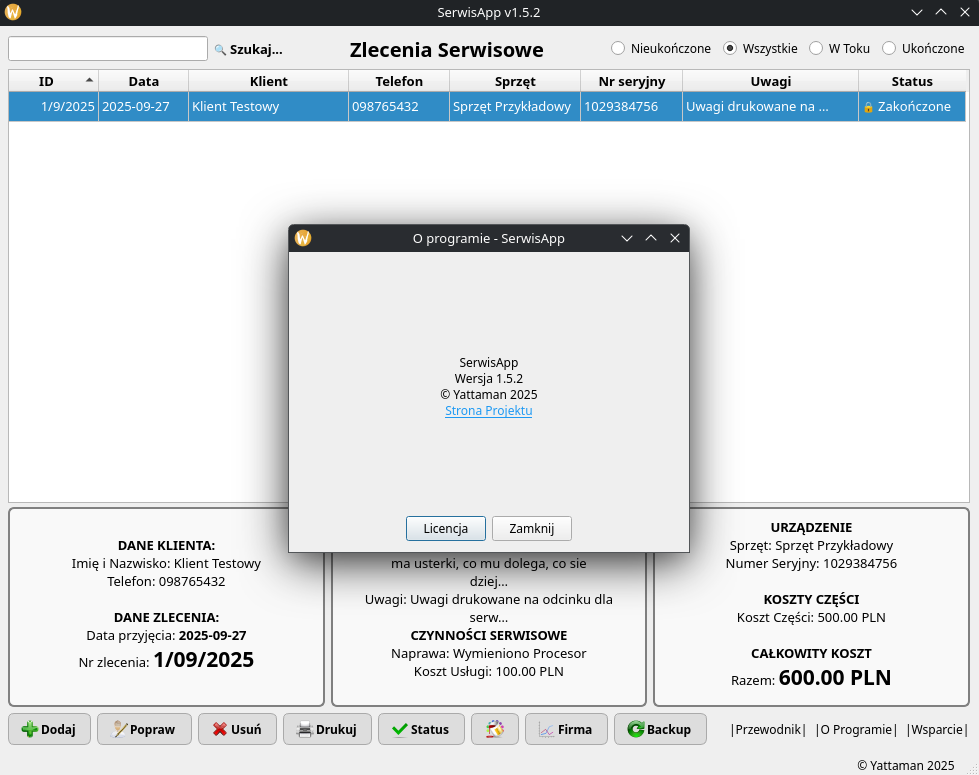Click the search text input field
The image size is (979, 775).
tap(108, 49)
